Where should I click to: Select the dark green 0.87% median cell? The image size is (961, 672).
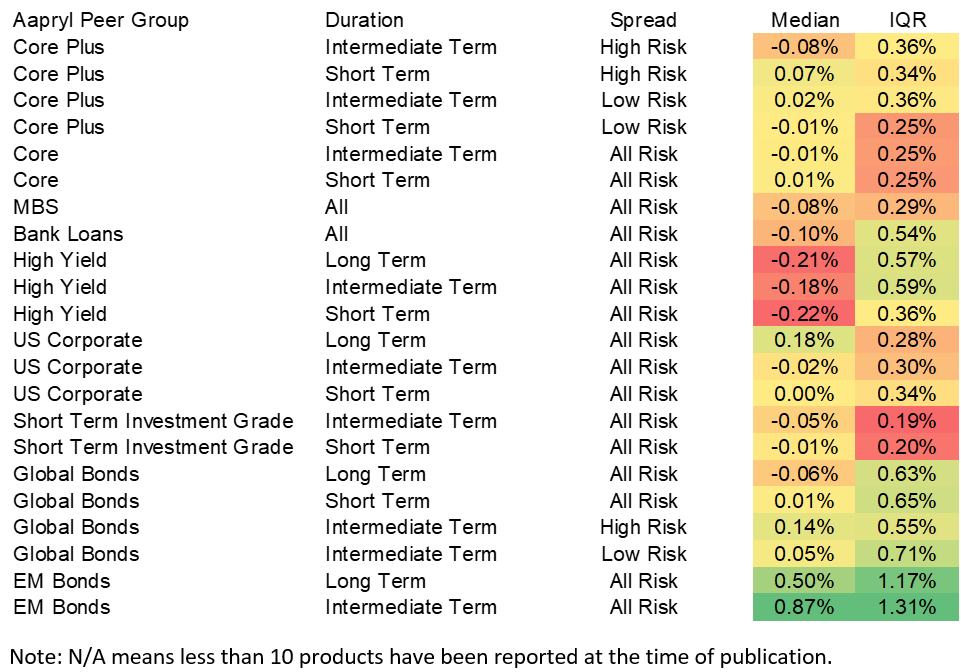point(805,607)
